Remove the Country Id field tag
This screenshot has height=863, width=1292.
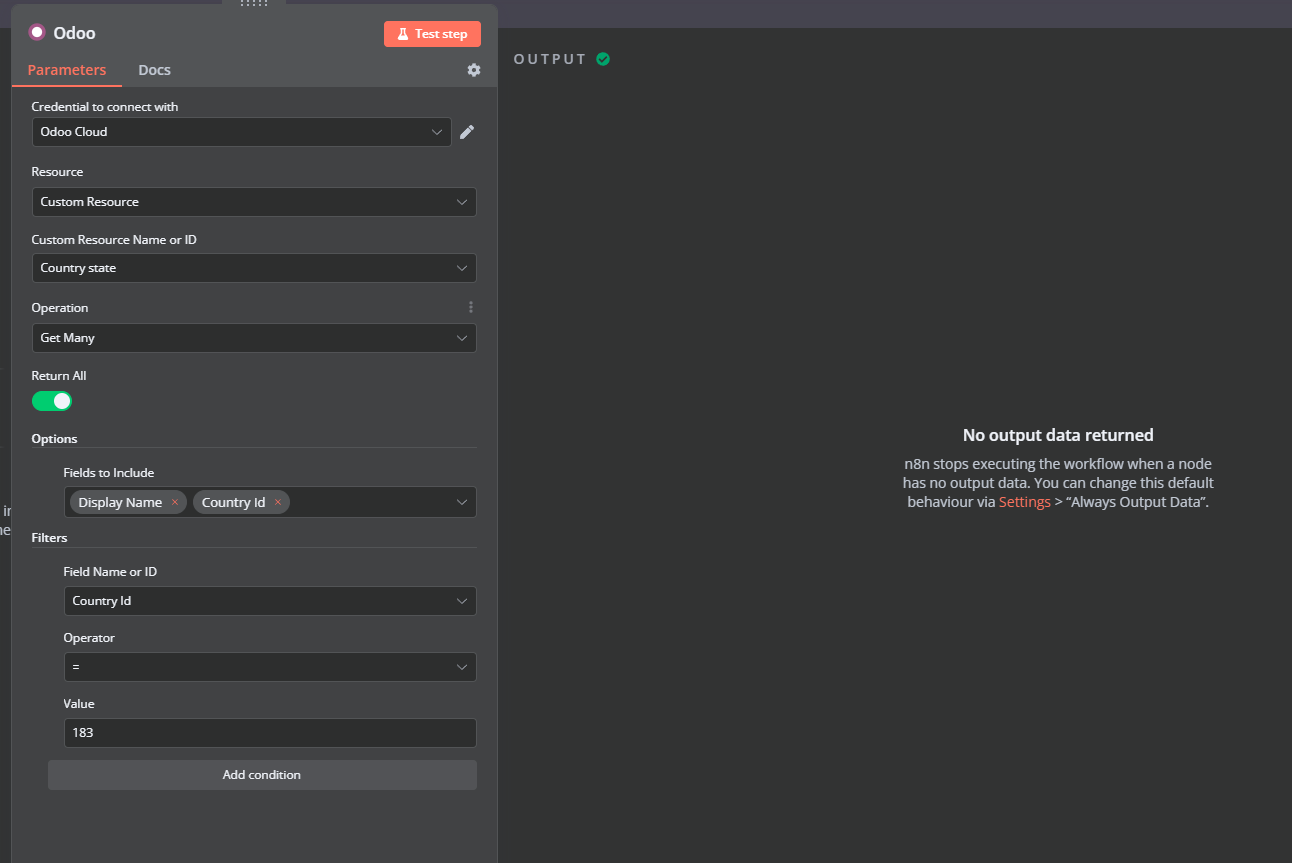tap(278, 502)
